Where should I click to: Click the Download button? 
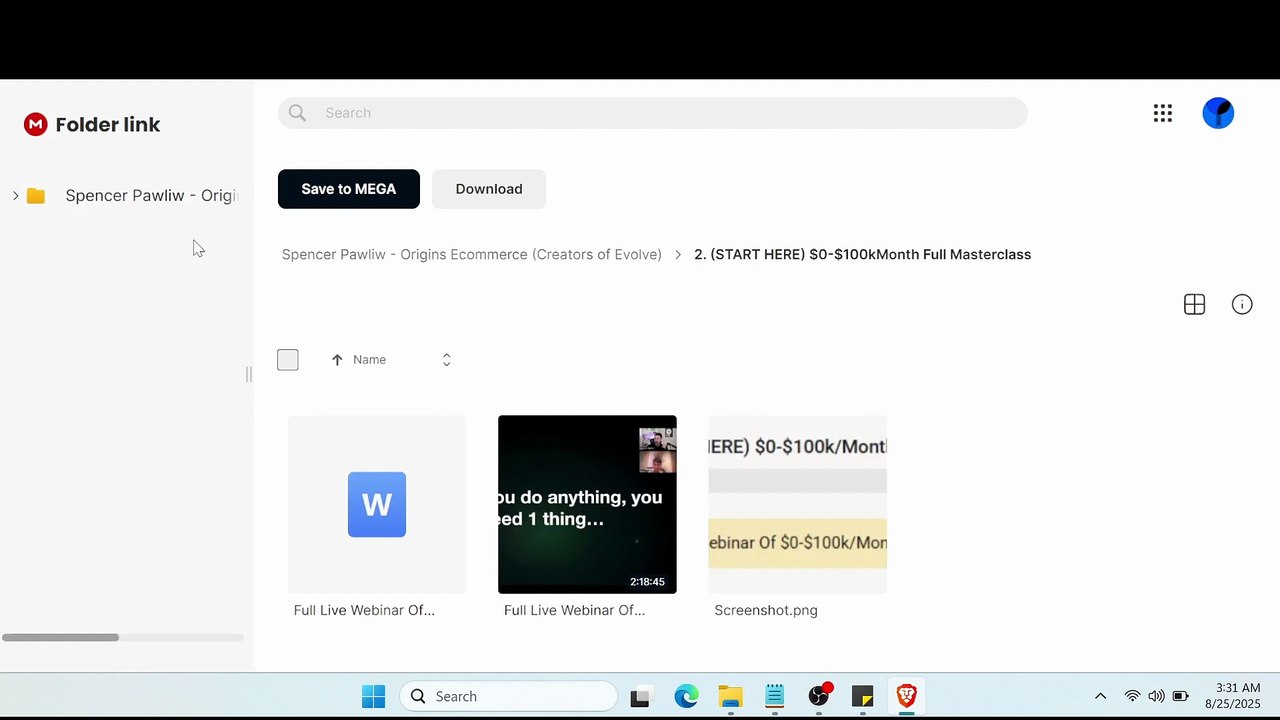pos(489,189)
